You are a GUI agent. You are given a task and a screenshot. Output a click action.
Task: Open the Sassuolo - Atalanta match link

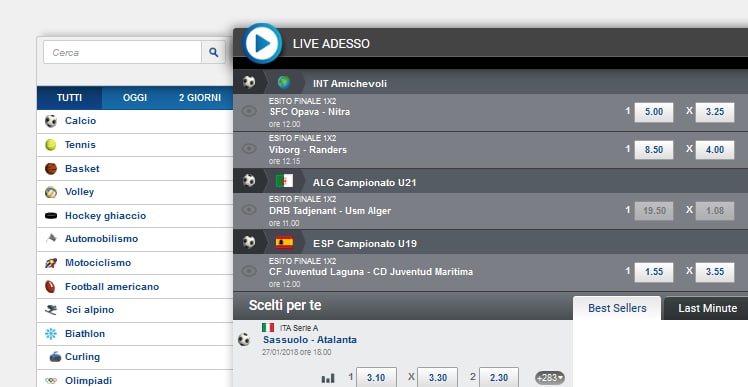coord(310,340)
